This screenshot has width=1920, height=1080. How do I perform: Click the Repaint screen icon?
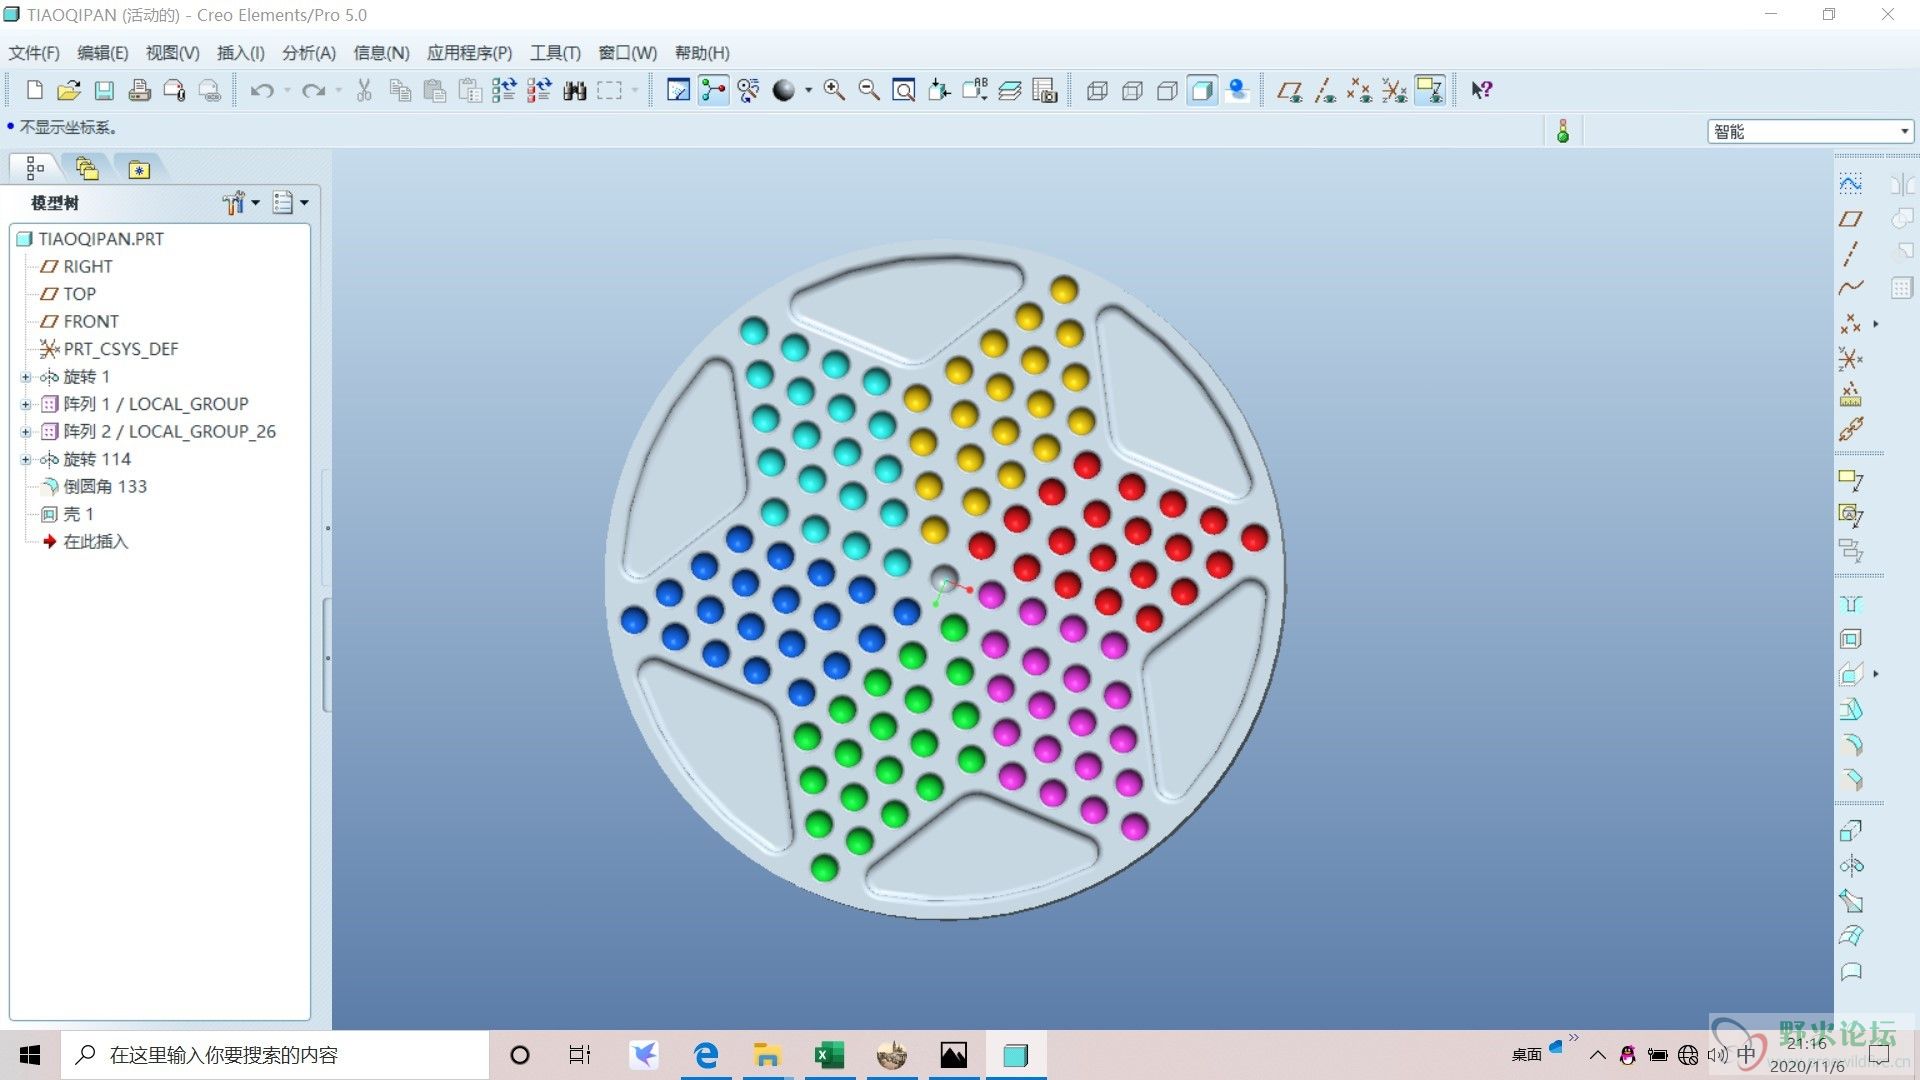click(678, 90)
